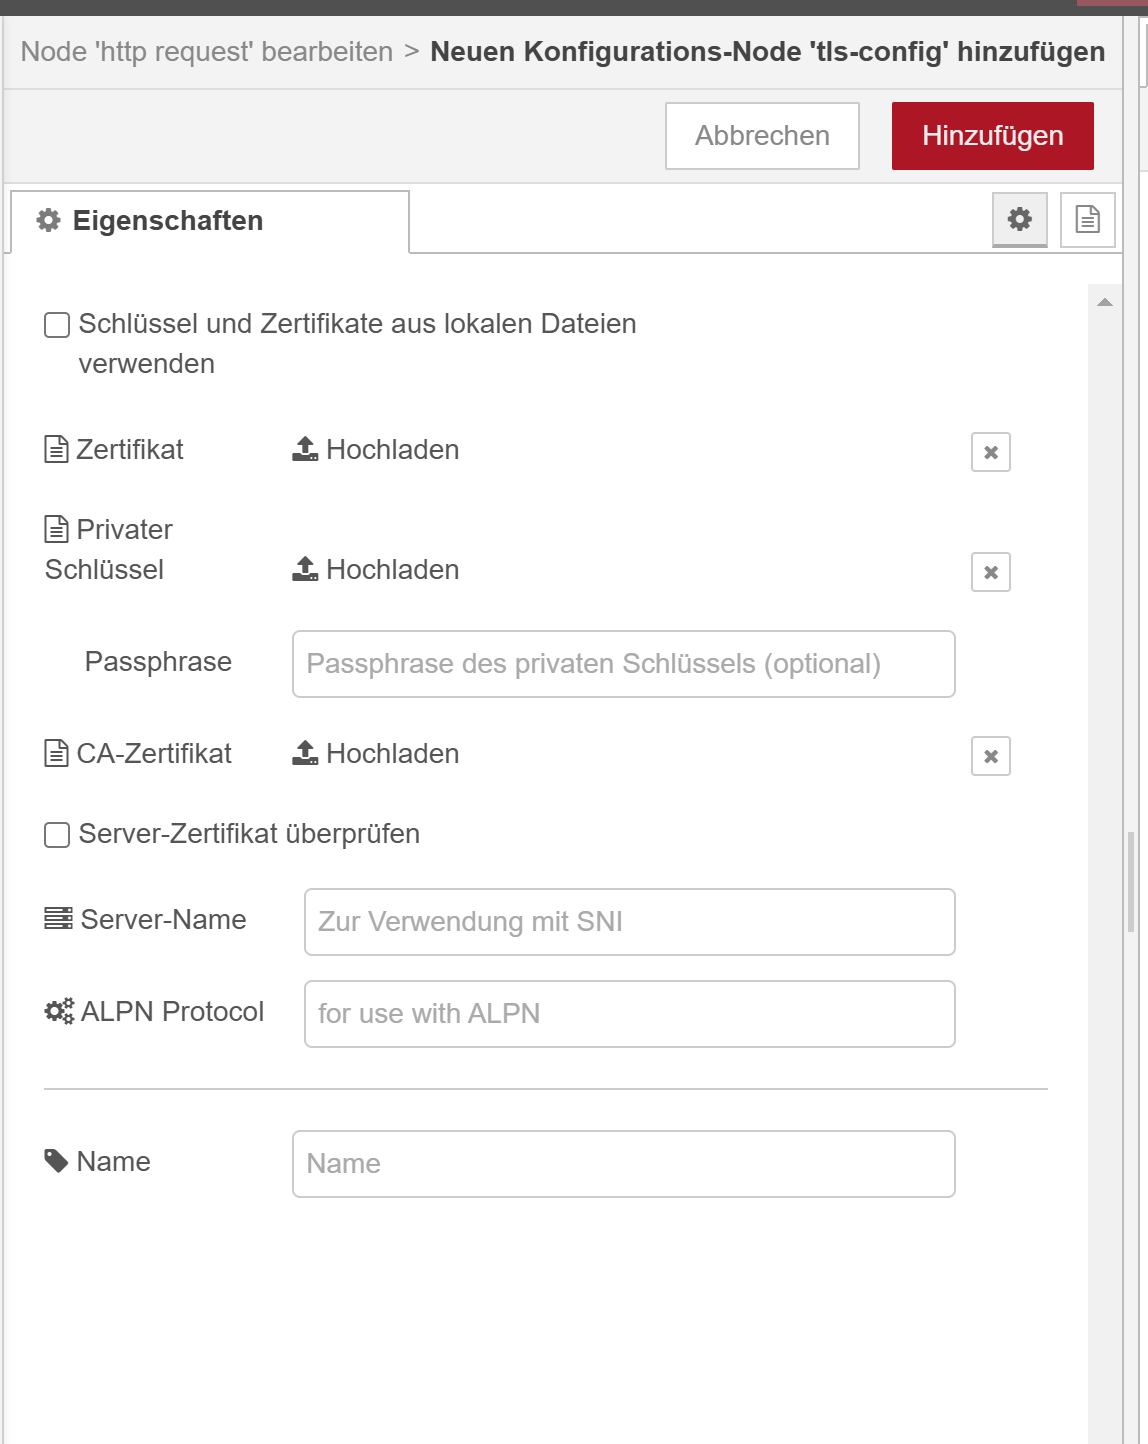The image size is (1148, 1444).
Task: Clear the CA-Zertifikat with x icon
Action: coord(990,756)
